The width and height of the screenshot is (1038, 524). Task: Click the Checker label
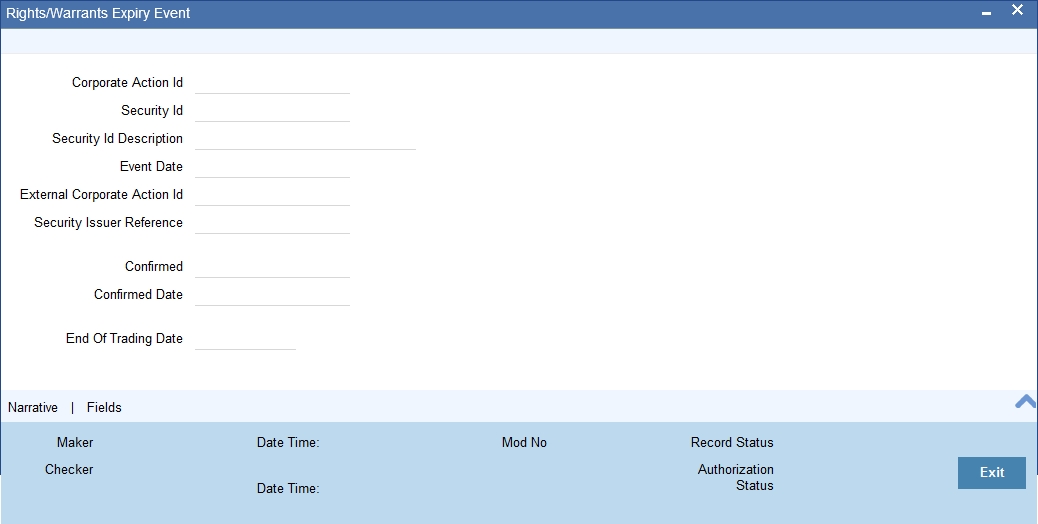pos(69,469)
